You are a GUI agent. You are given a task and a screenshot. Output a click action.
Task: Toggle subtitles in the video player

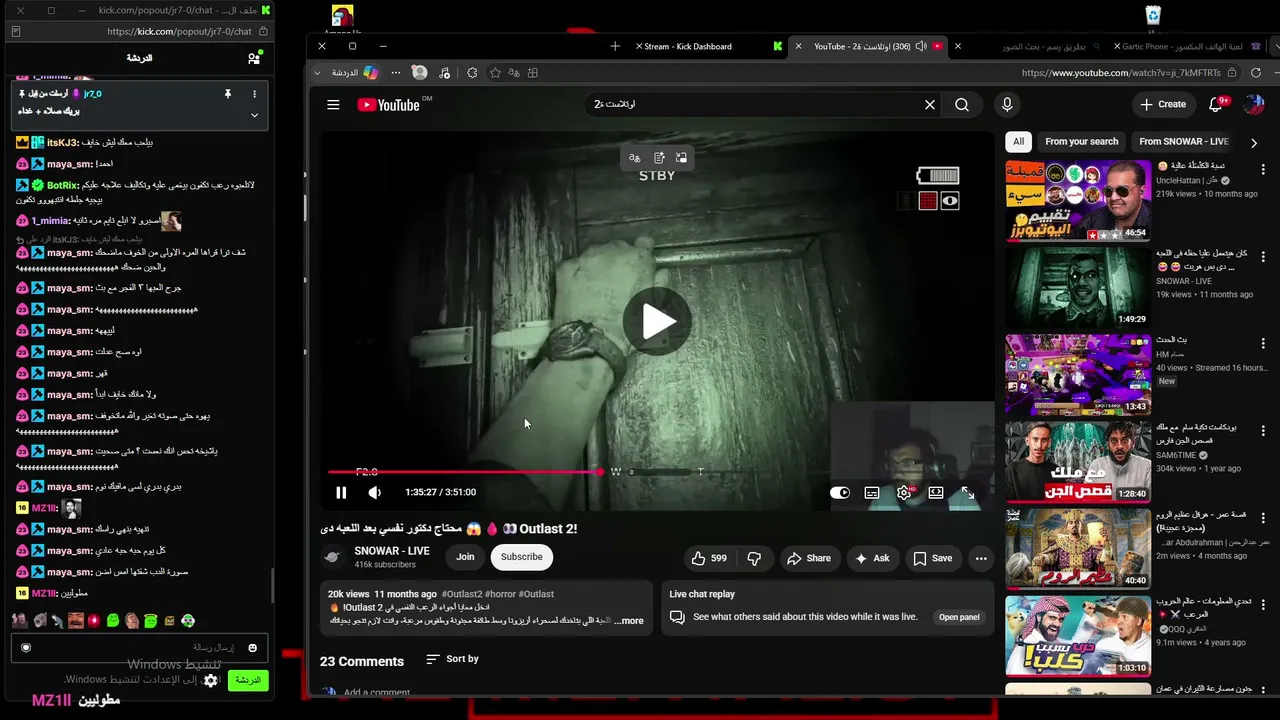872,492
